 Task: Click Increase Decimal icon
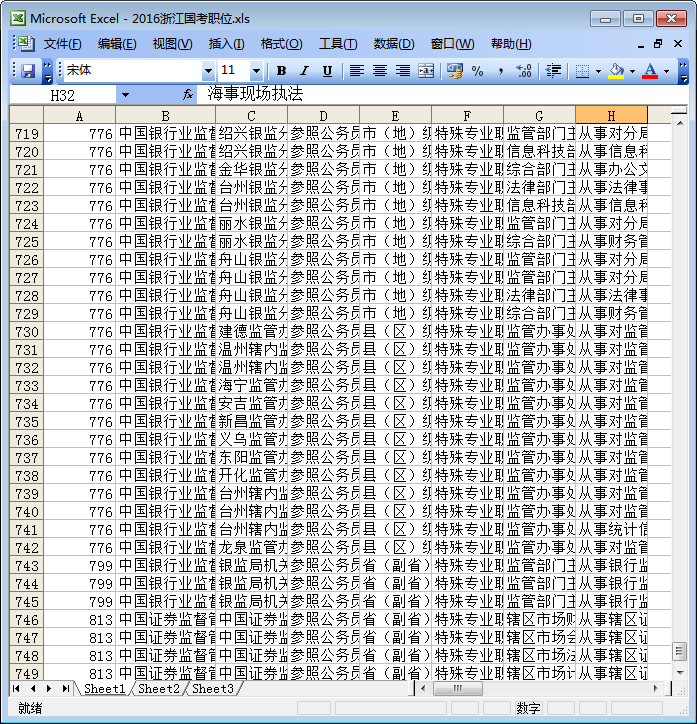(x=524, y=71)
